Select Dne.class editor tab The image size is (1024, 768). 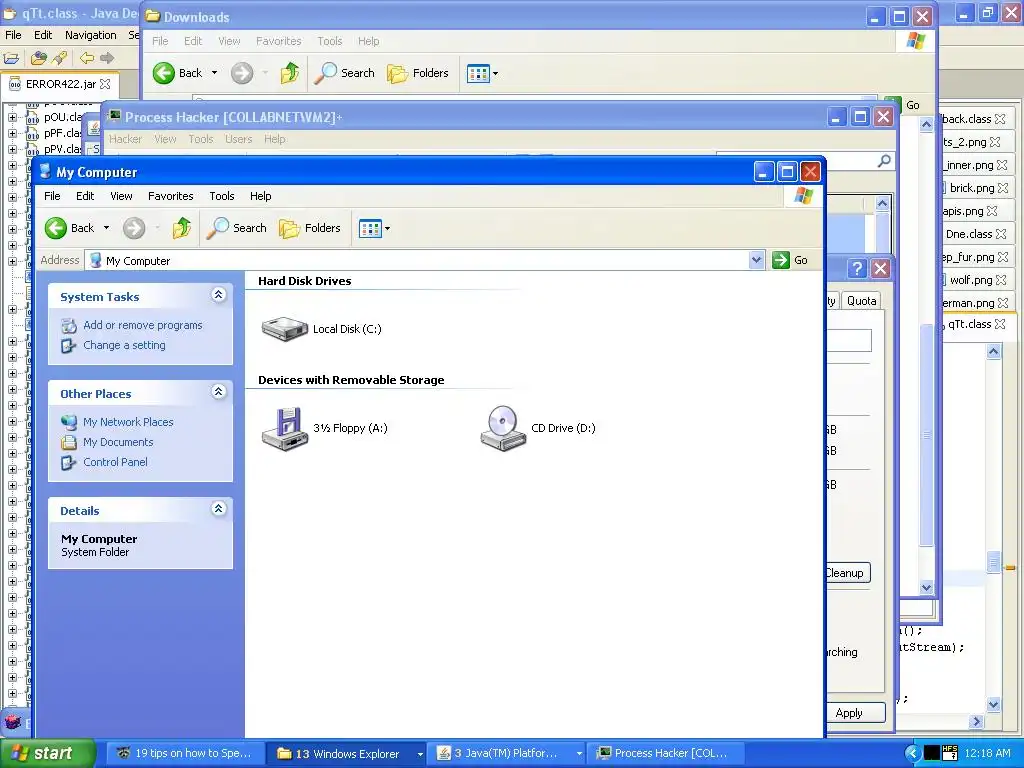point(969,234)
